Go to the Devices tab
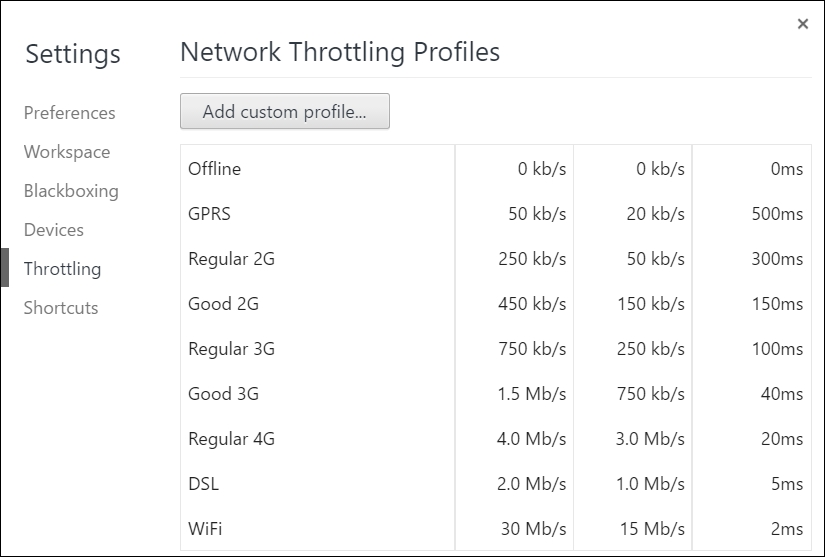 click(54, 229)
